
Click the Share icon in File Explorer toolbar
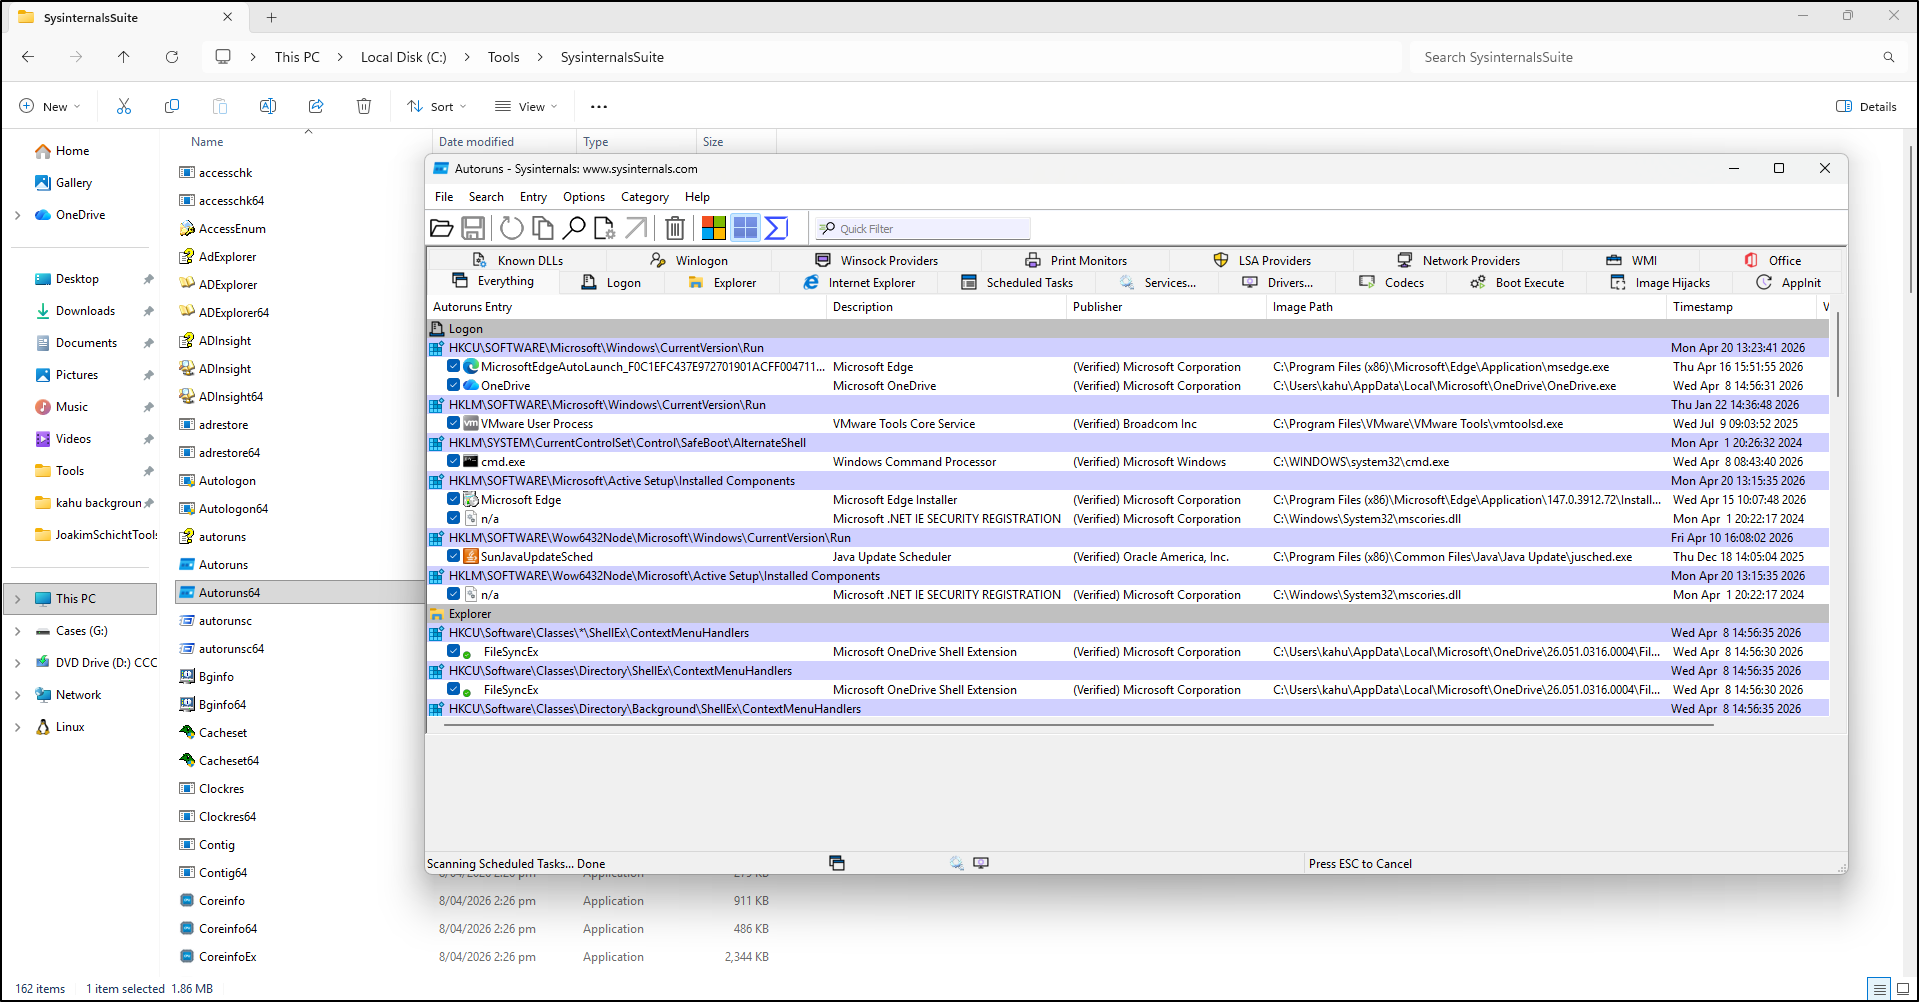(316, 106)
